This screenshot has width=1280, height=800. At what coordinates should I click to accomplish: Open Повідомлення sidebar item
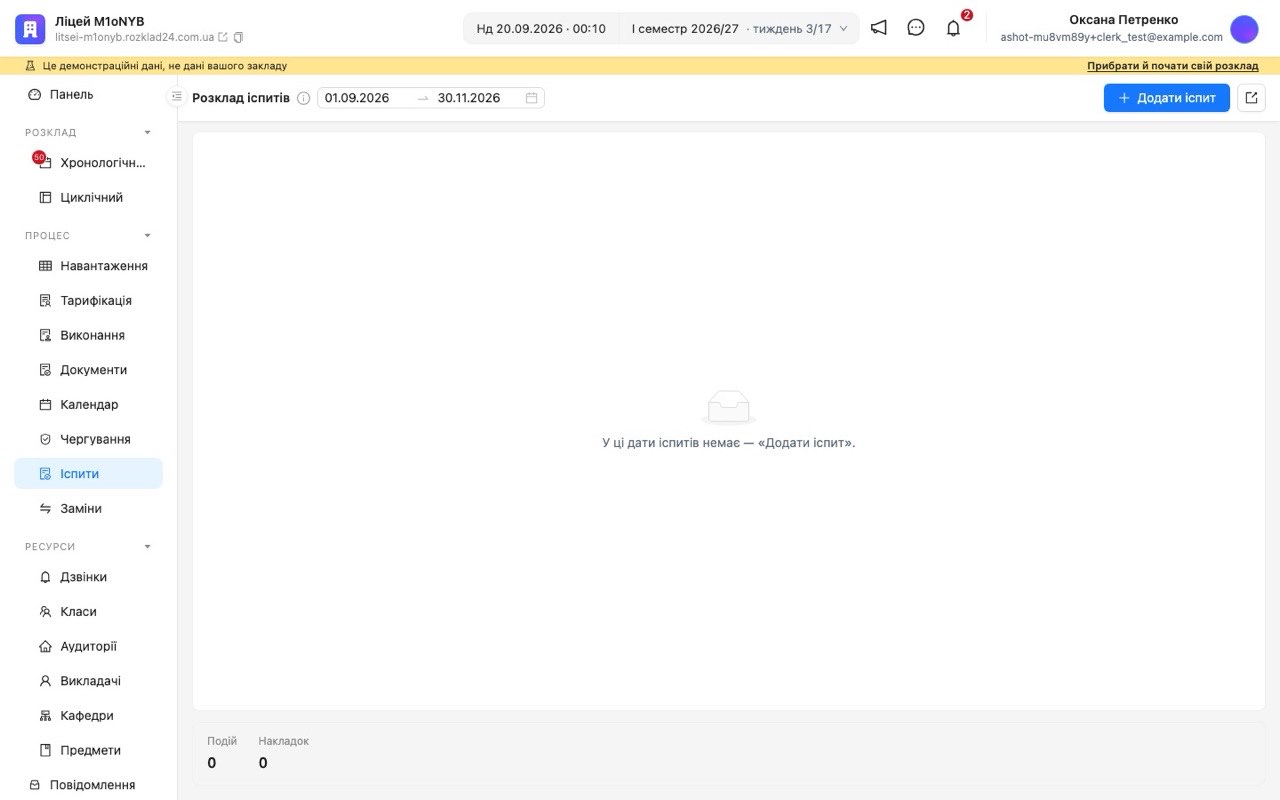pyautogui.click(x=89, y=785)
